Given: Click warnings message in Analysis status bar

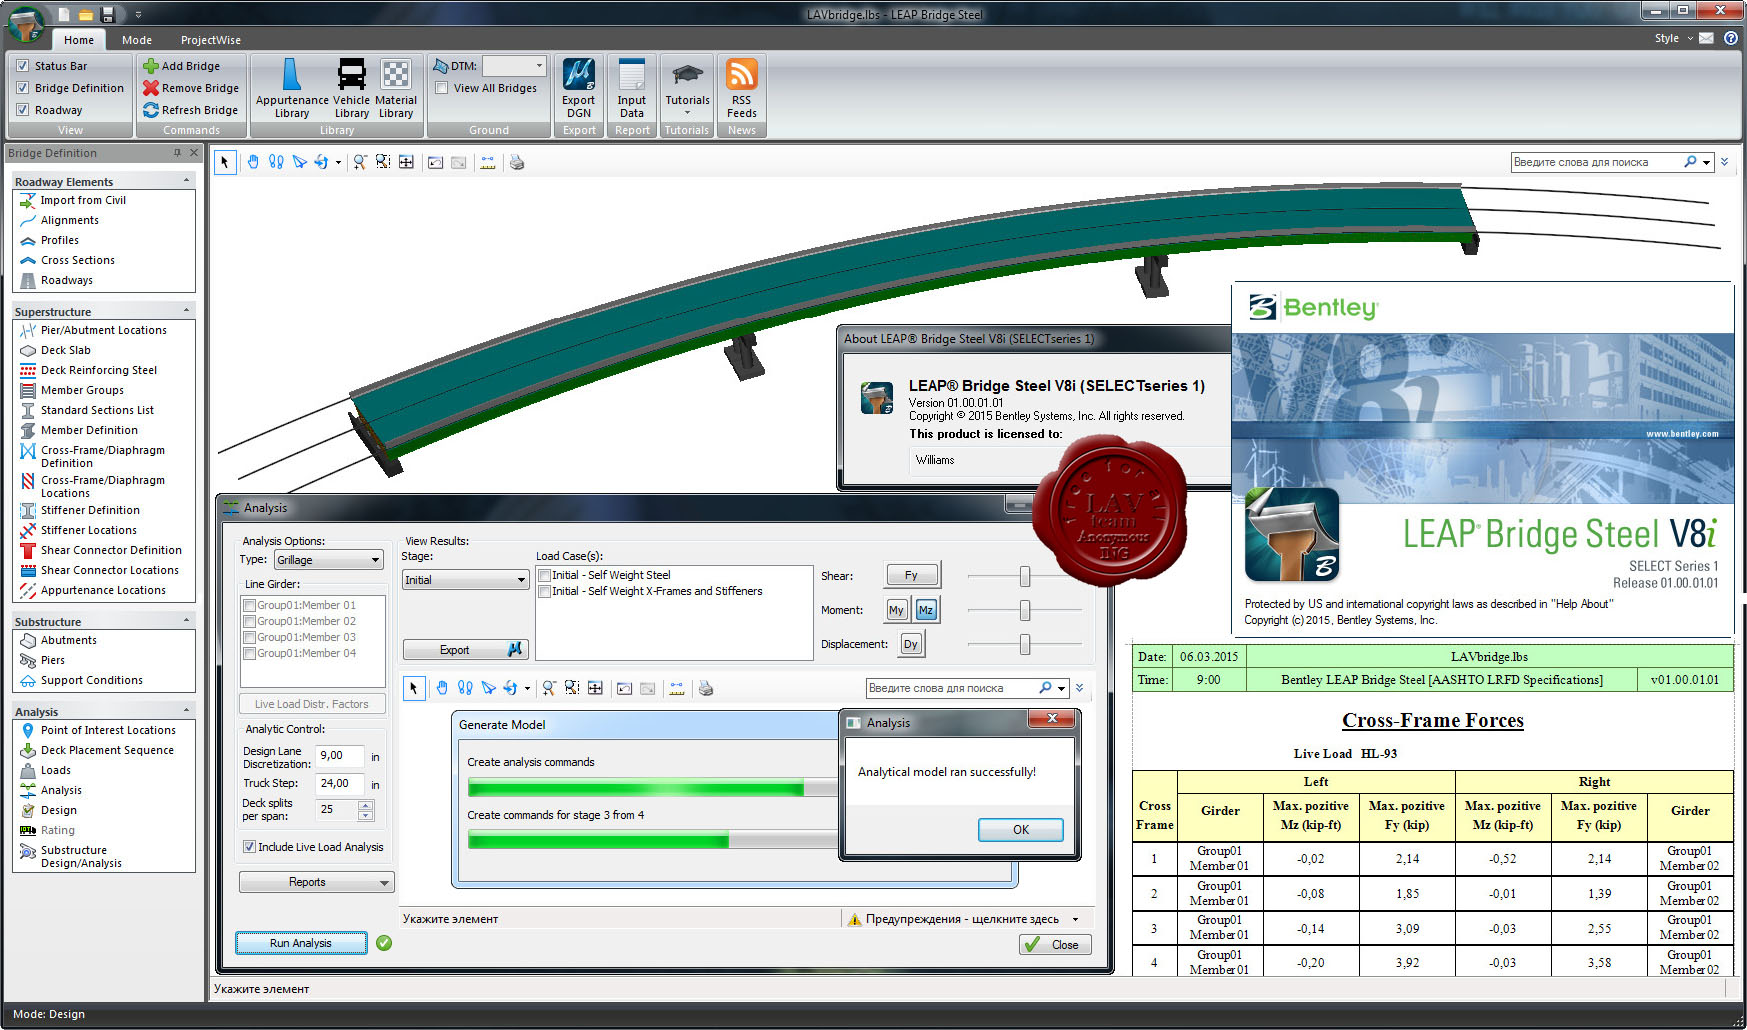Looking at the screenshot, I should tap(962, 919).
